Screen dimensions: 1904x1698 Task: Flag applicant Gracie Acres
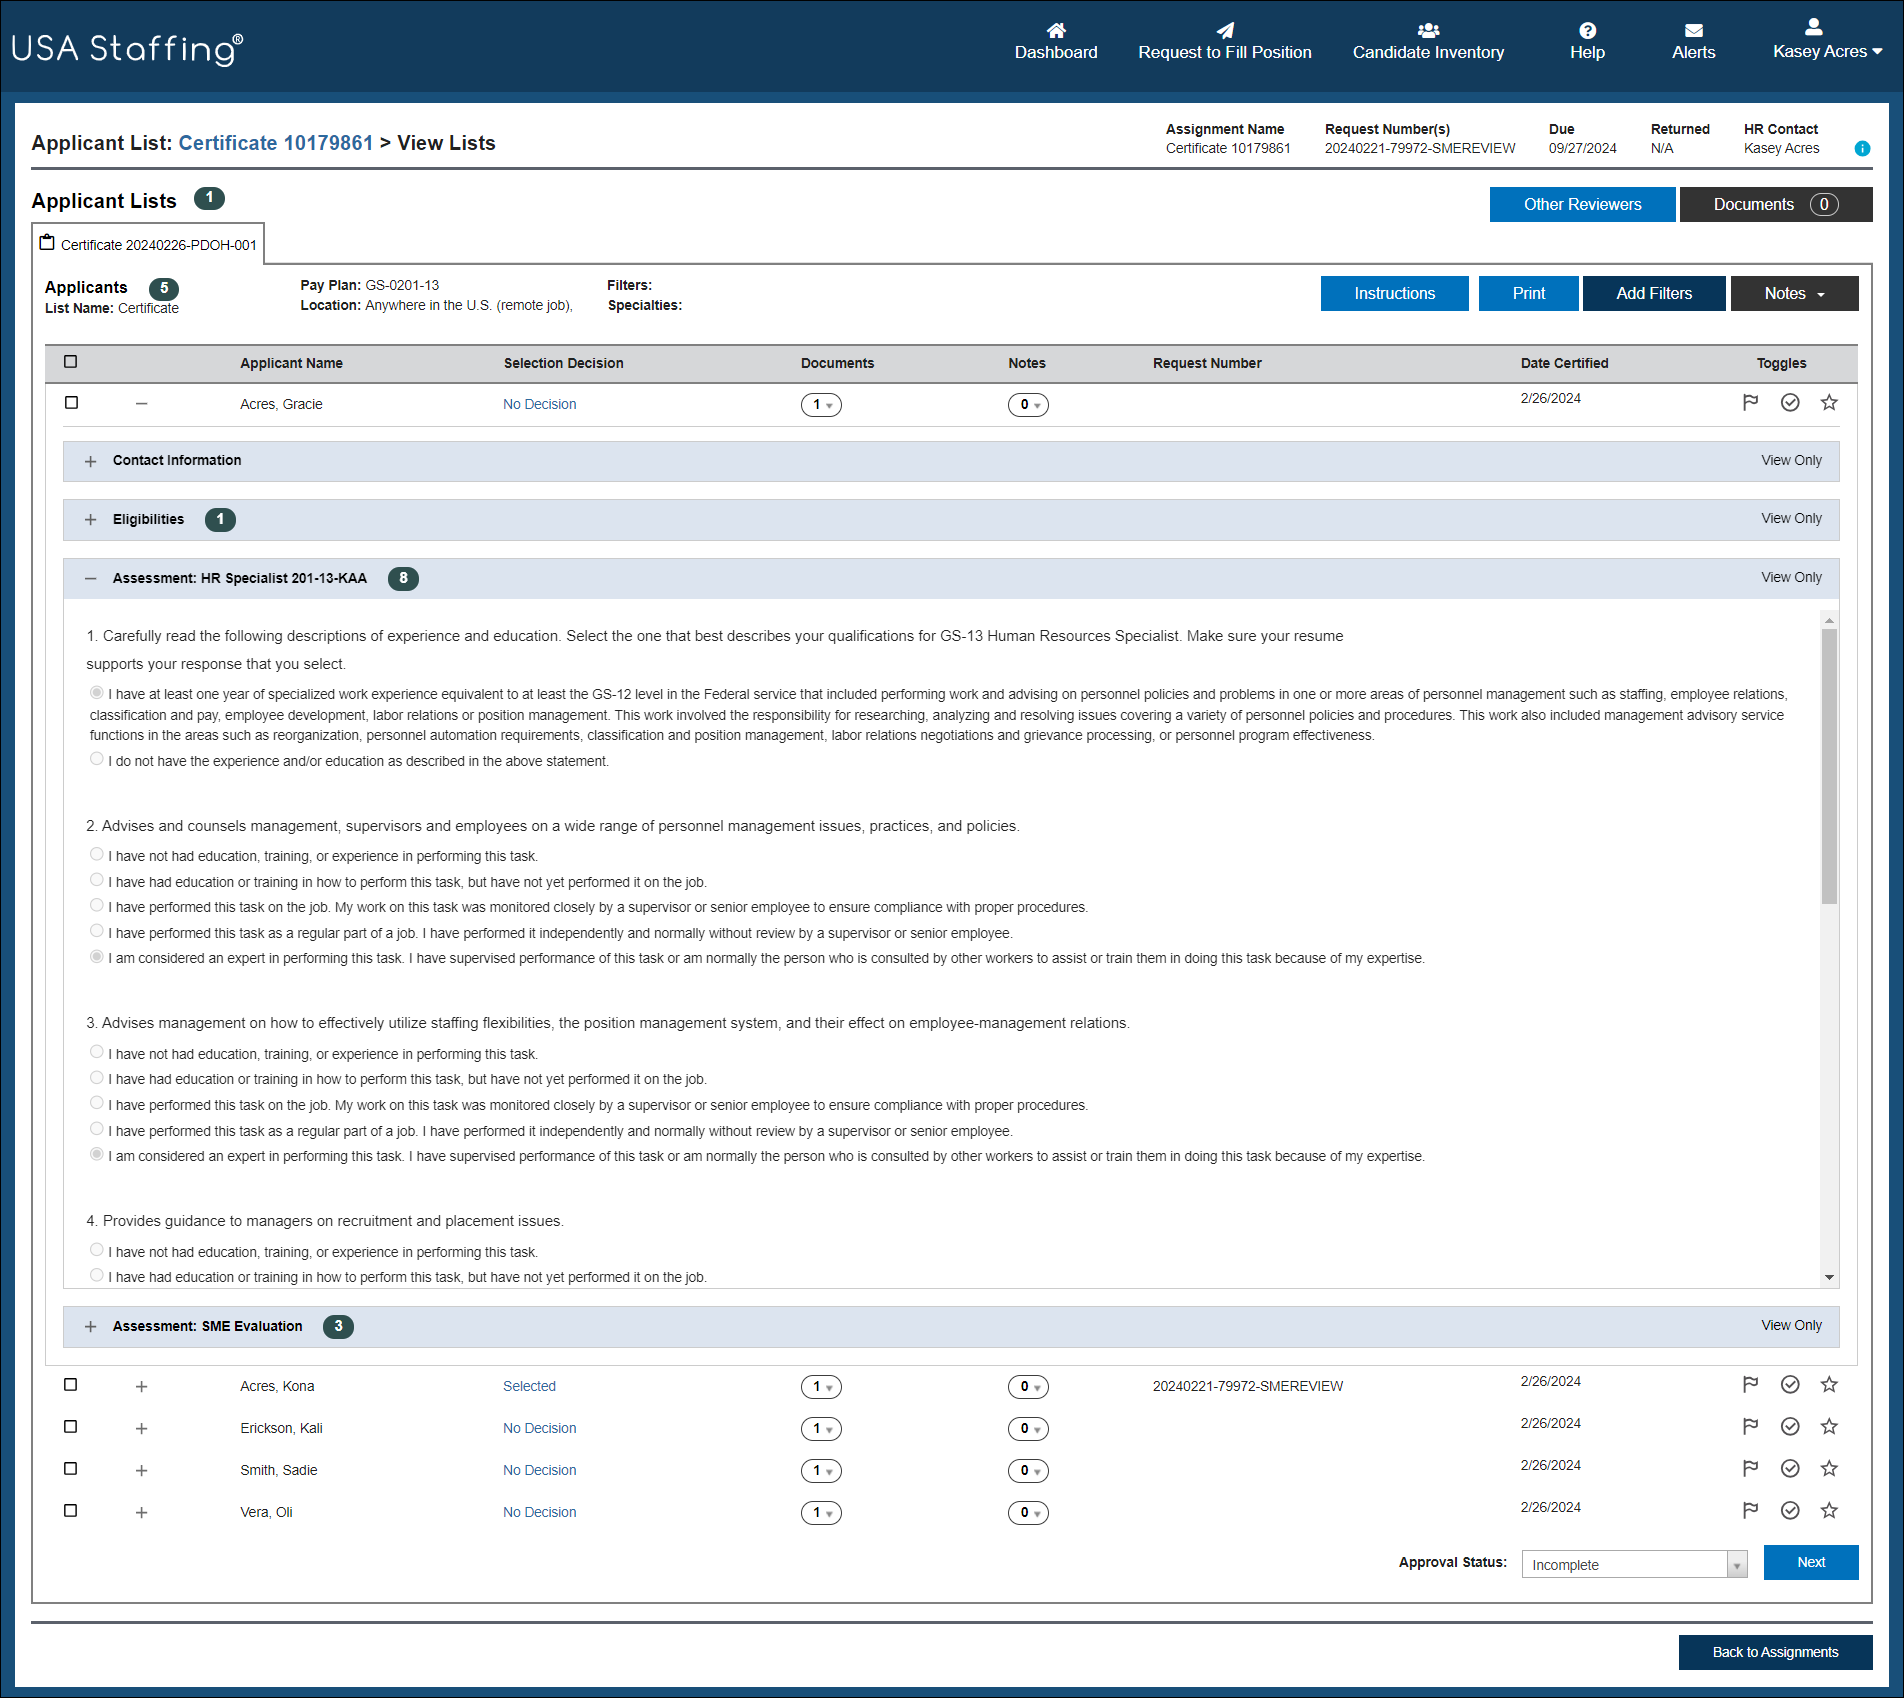(1750, 401)
